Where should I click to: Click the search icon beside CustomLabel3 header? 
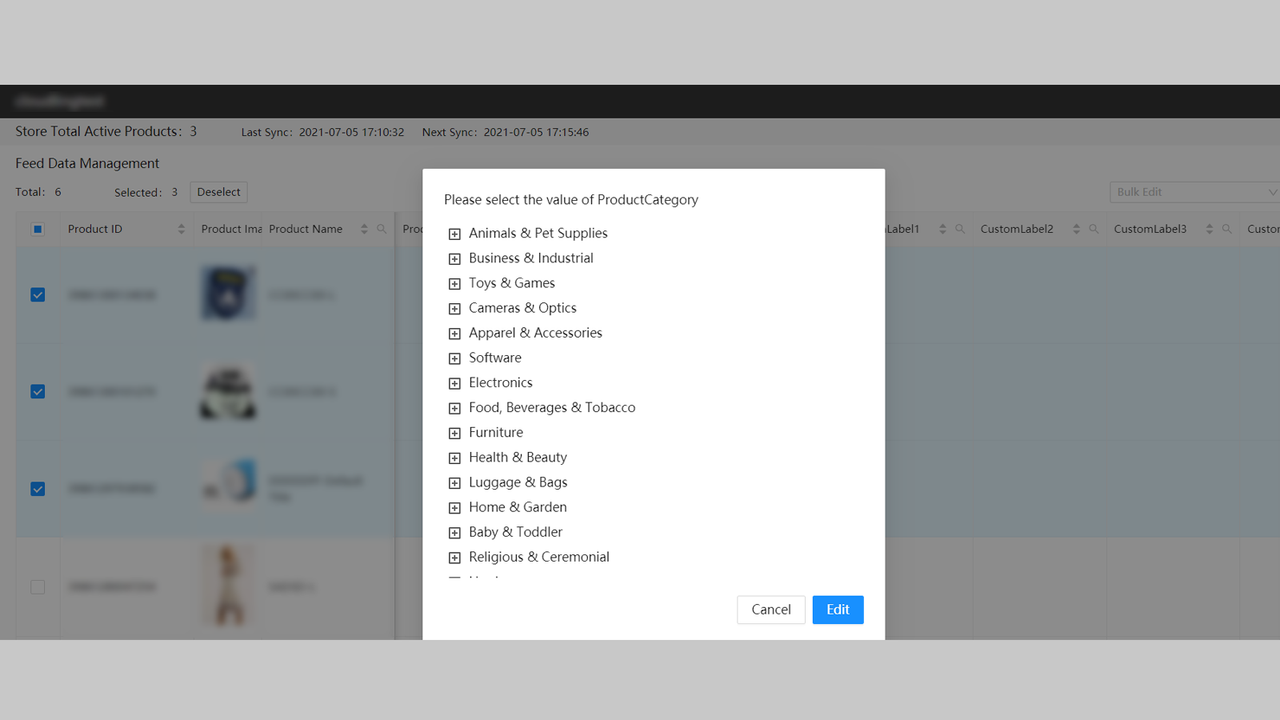[x=1224, y=228]
